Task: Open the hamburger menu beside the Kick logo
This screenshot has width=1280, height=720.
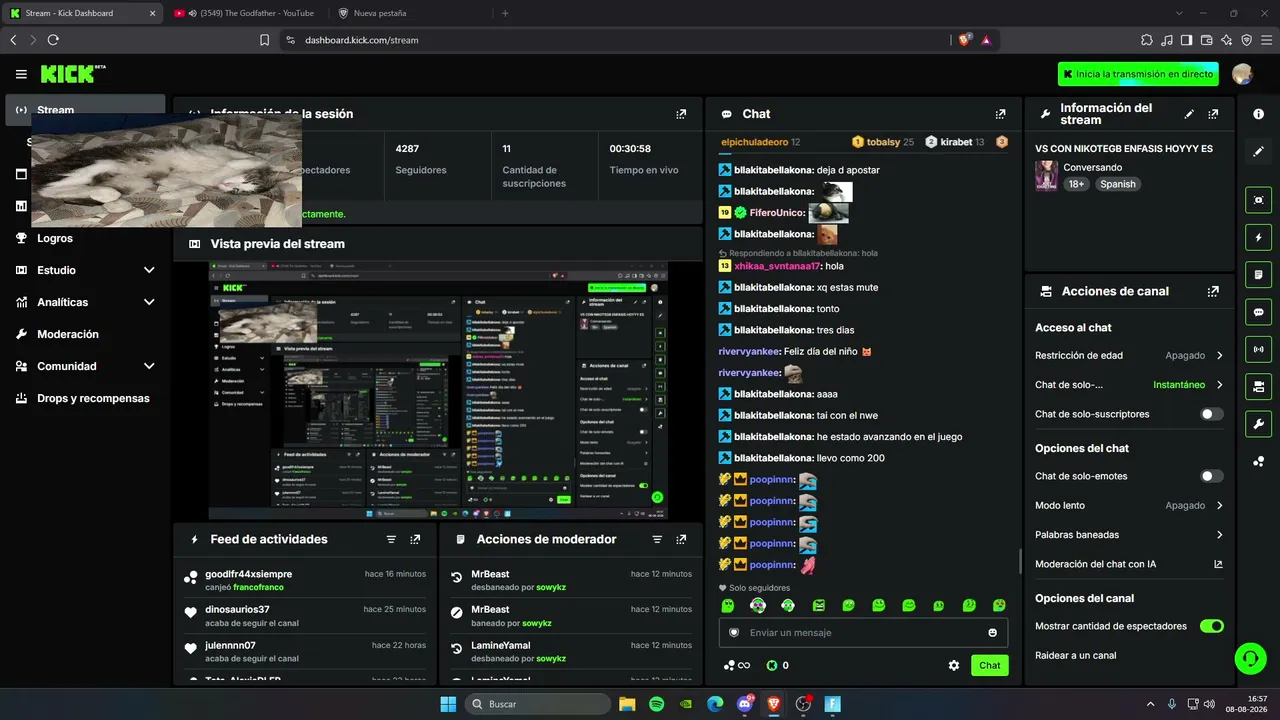Action: 21,74
